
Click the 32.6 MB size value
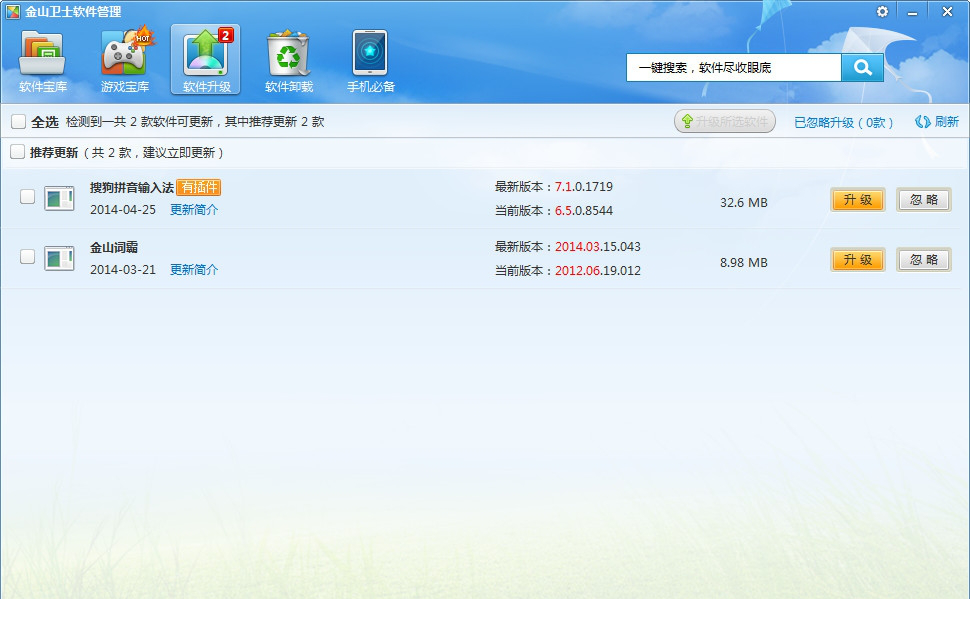tap(744, 202)
